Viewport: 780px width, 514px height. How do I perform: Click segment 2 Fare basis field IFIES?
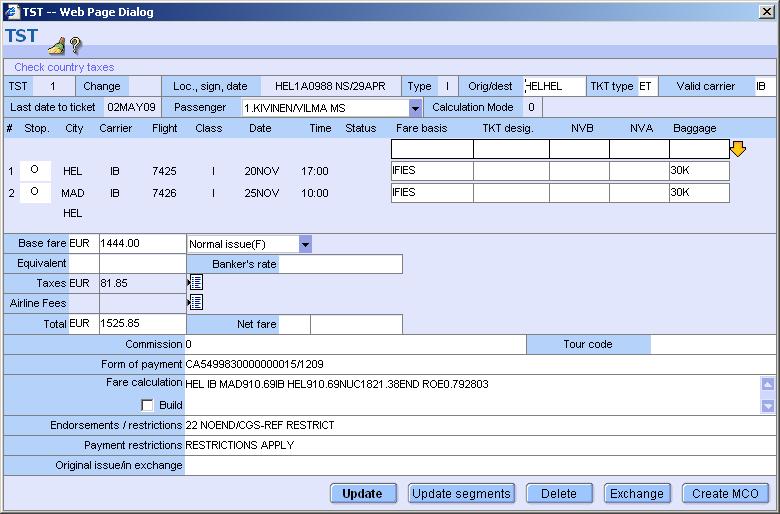click(x=432, y=193)
